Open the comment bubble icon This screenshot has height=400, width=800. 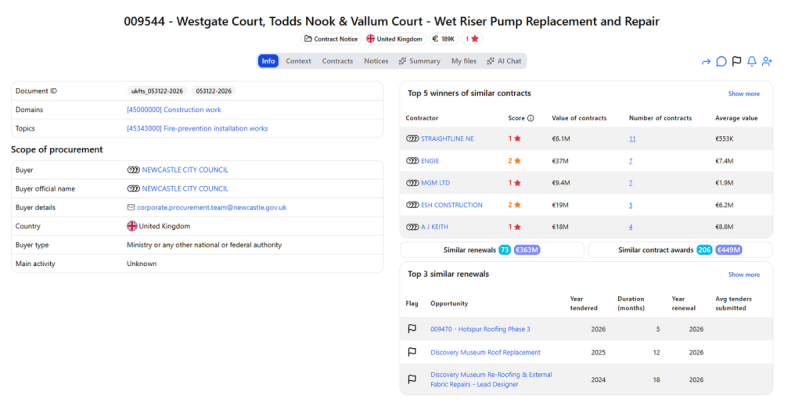tap(721, 62)
